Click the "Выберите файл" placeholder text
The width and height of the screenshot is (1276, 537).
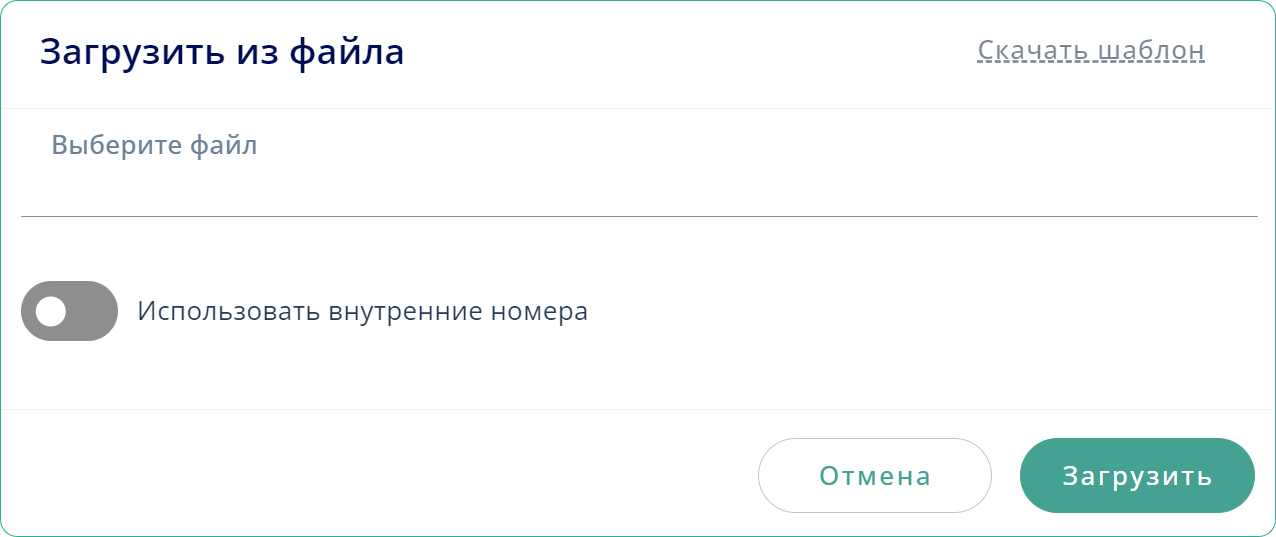pyautogui.click(x=154, y=146)
